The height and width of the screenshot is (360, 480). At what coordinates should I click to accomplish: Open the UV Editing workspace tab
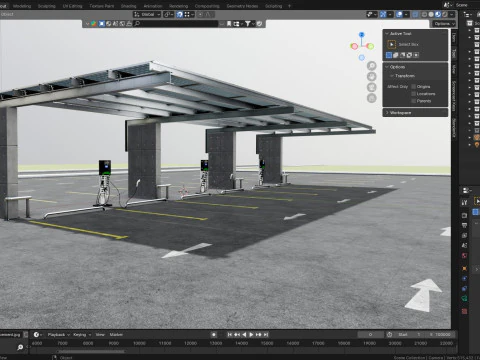pyautogui.click(x=72, y=6)
